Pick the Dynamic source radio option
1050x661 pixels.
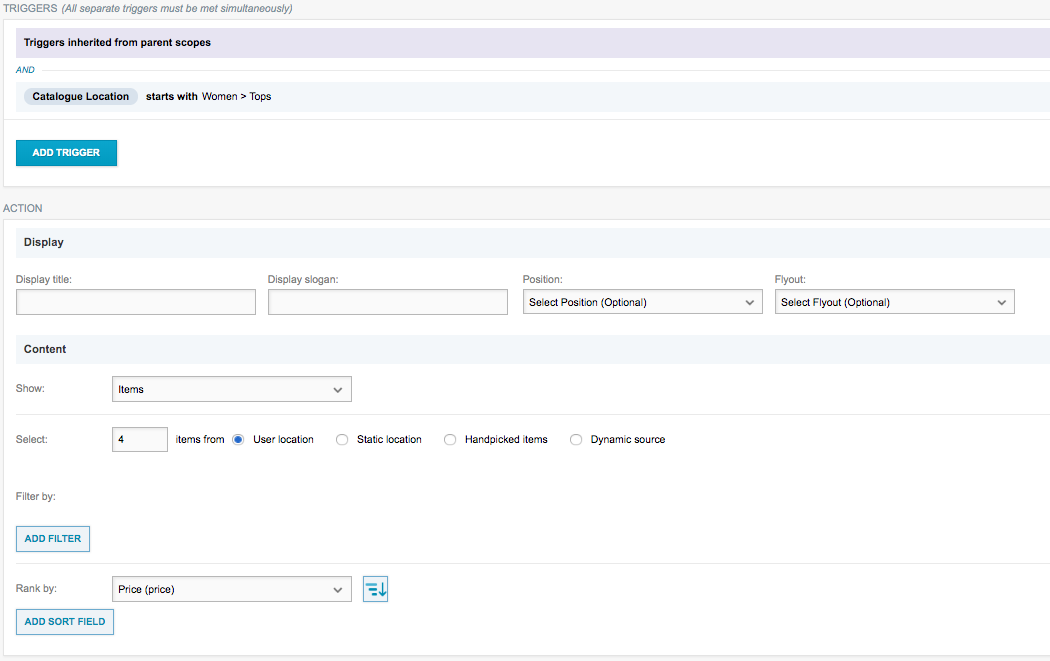click(576, 439)
